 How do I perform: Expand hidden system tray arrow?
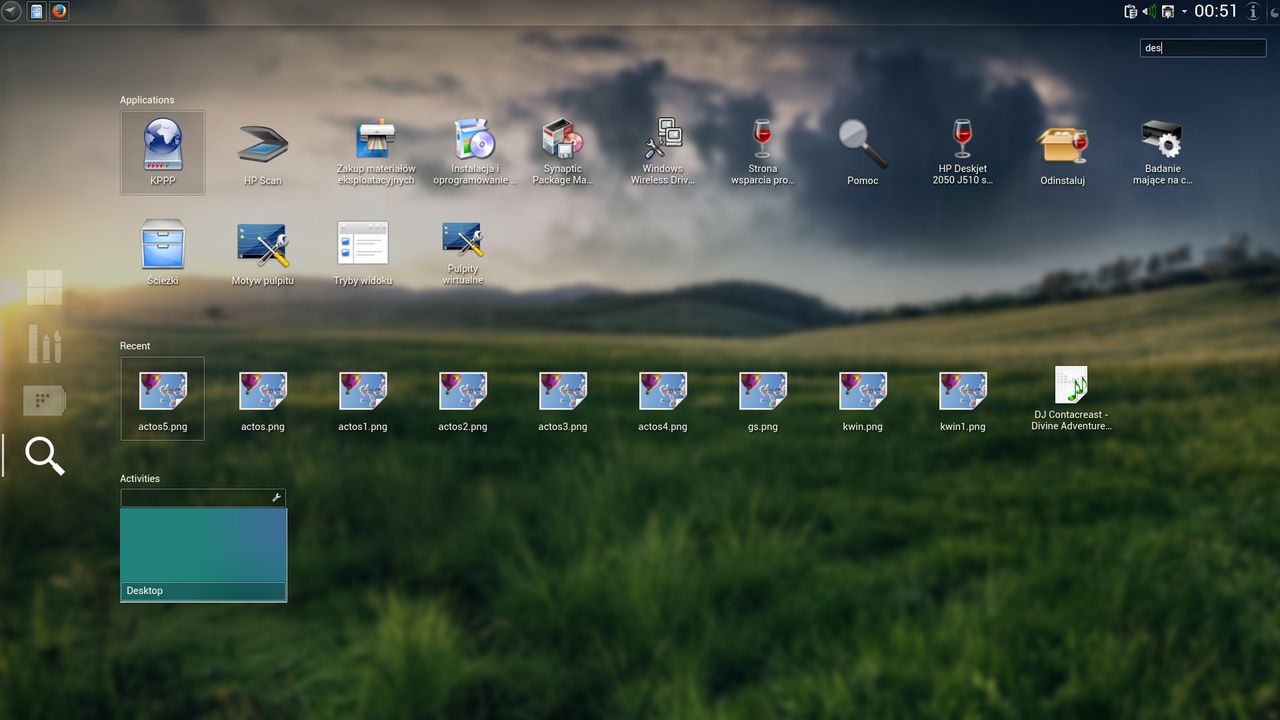click(x=1185, y=12)
